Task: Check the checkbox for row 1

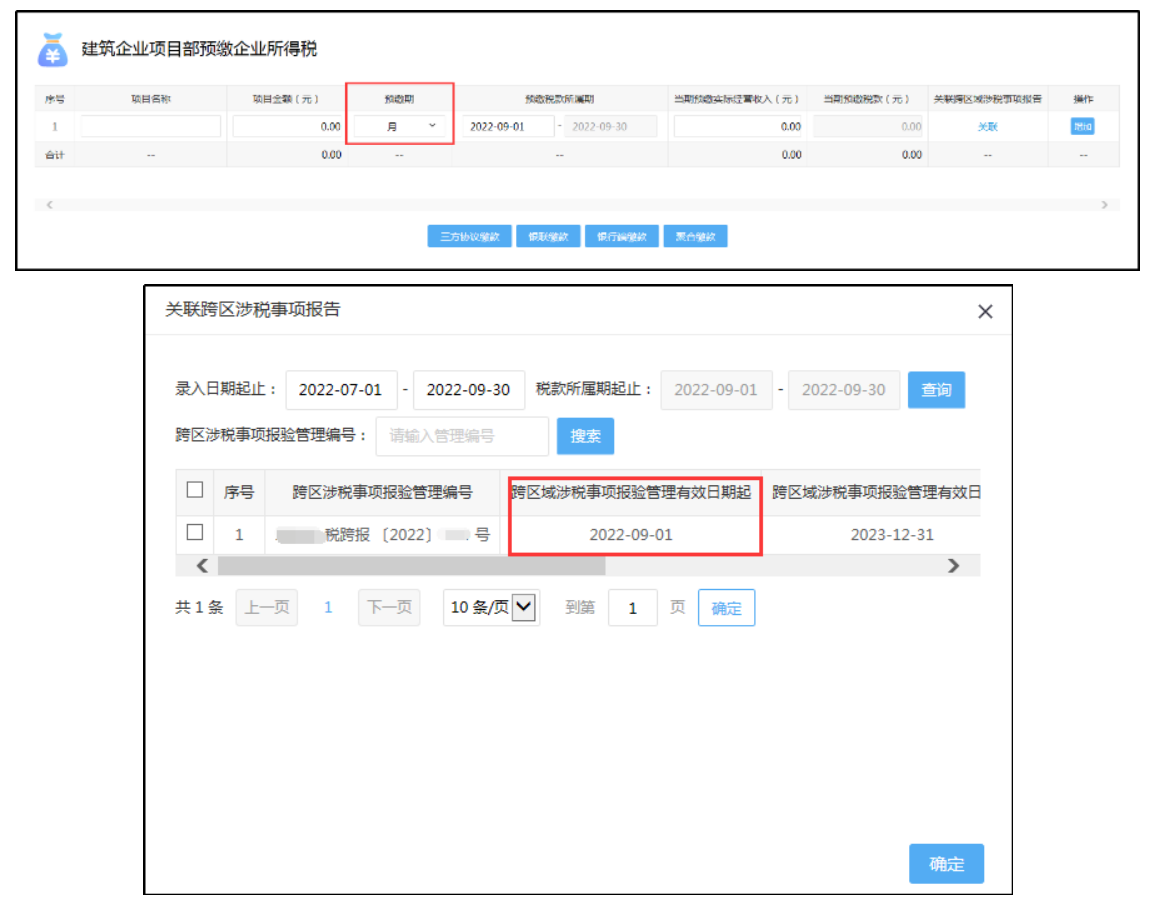Action: pos(195,533)
